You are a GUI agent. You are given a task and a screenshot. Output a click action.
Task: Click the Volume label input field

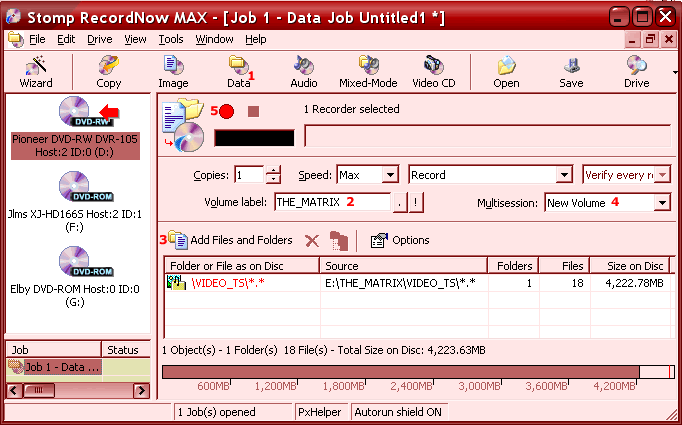[x=332, y=203]
